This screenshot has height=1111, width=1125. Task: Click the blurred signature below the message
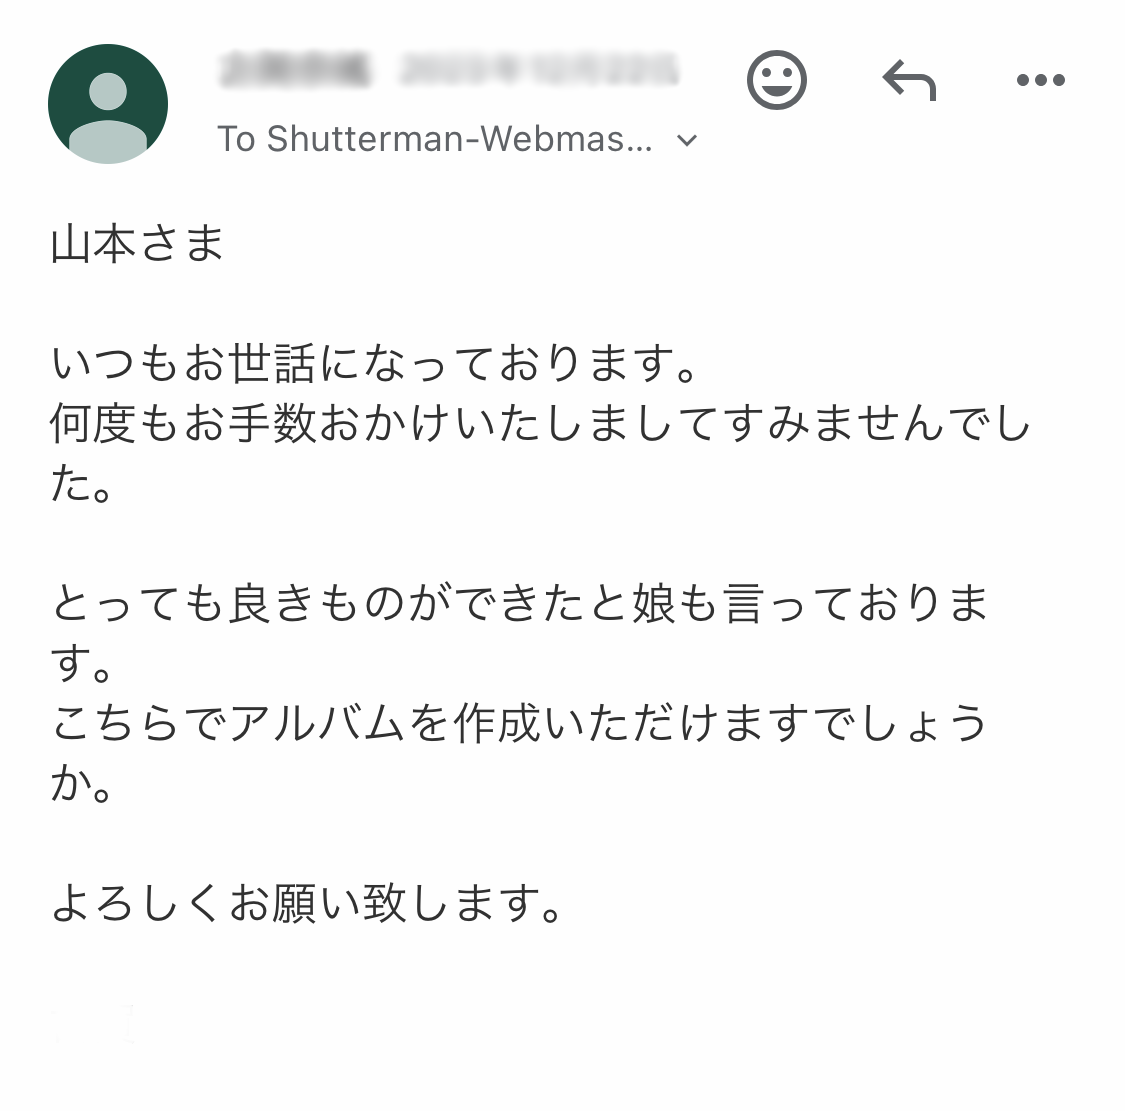[x=95, y=1025]
